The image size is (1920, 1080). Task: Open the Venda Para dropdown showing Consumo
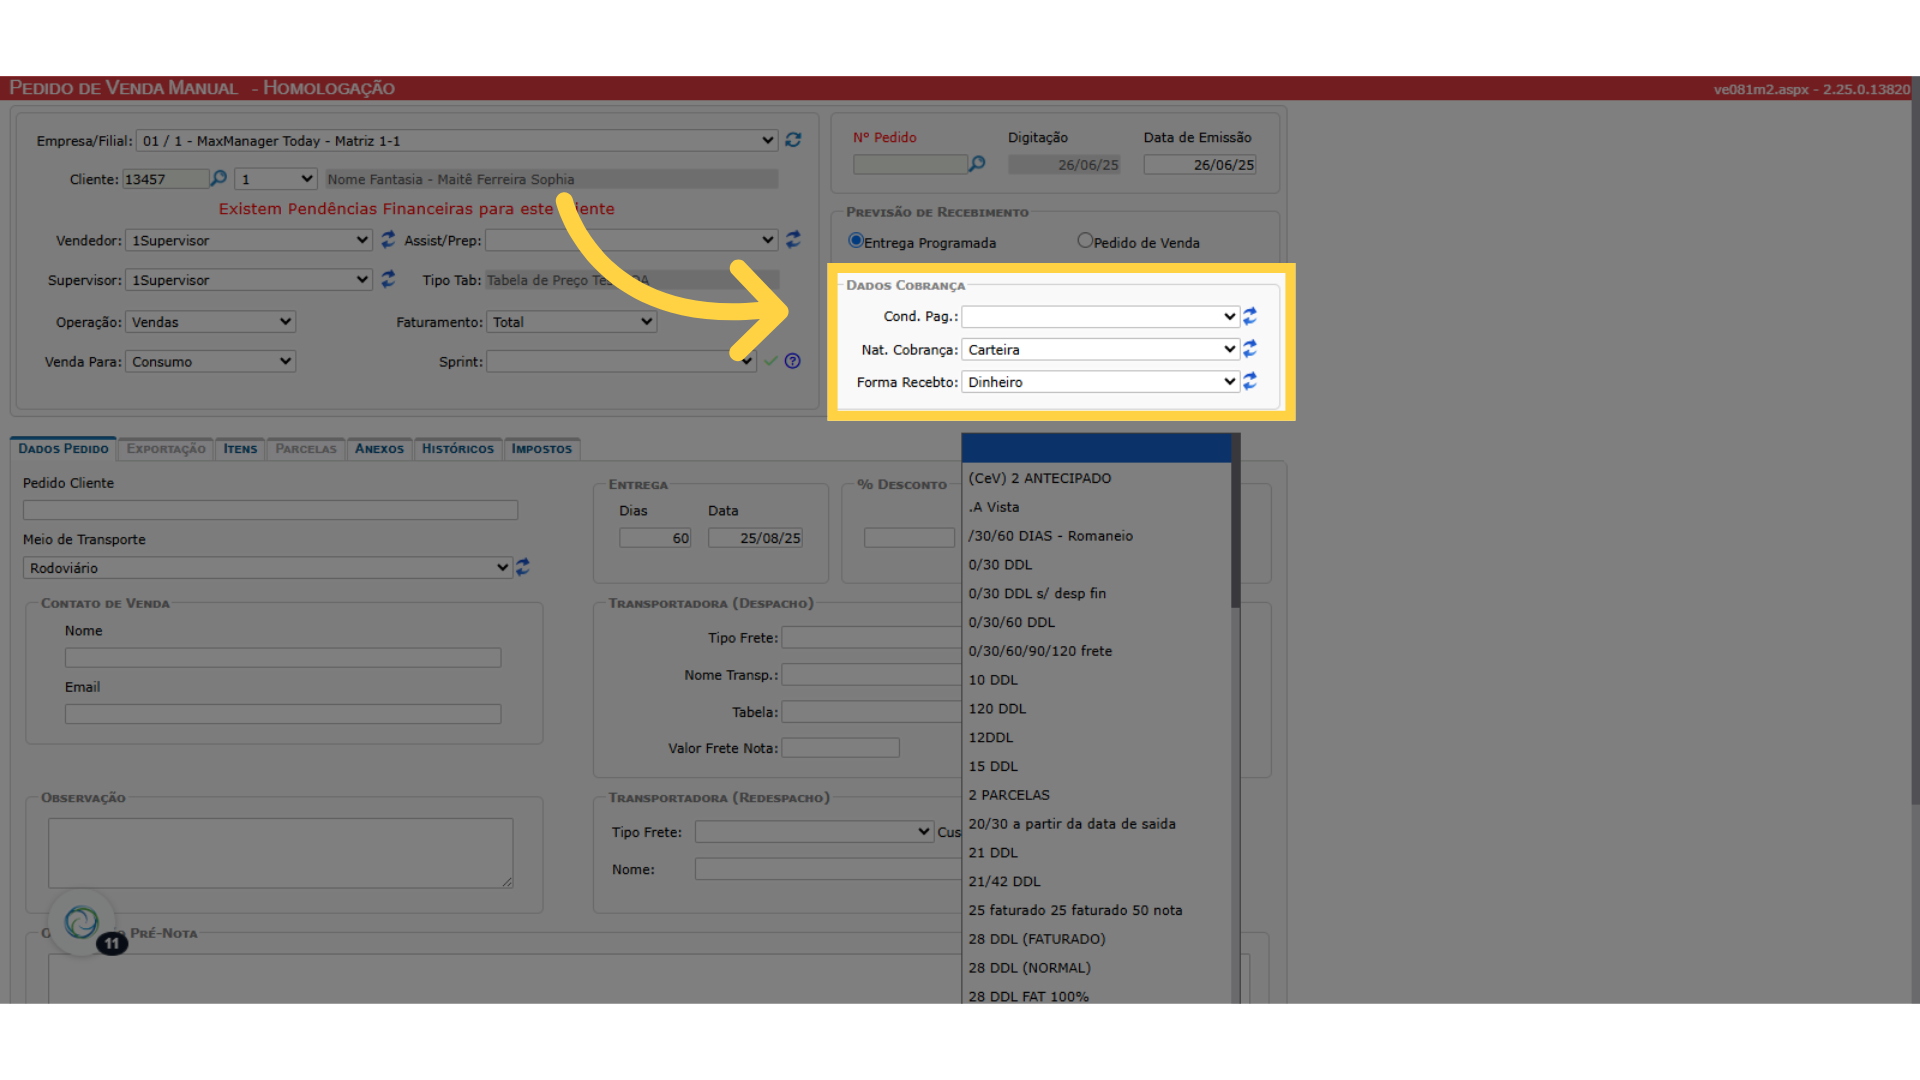[210, 362]
